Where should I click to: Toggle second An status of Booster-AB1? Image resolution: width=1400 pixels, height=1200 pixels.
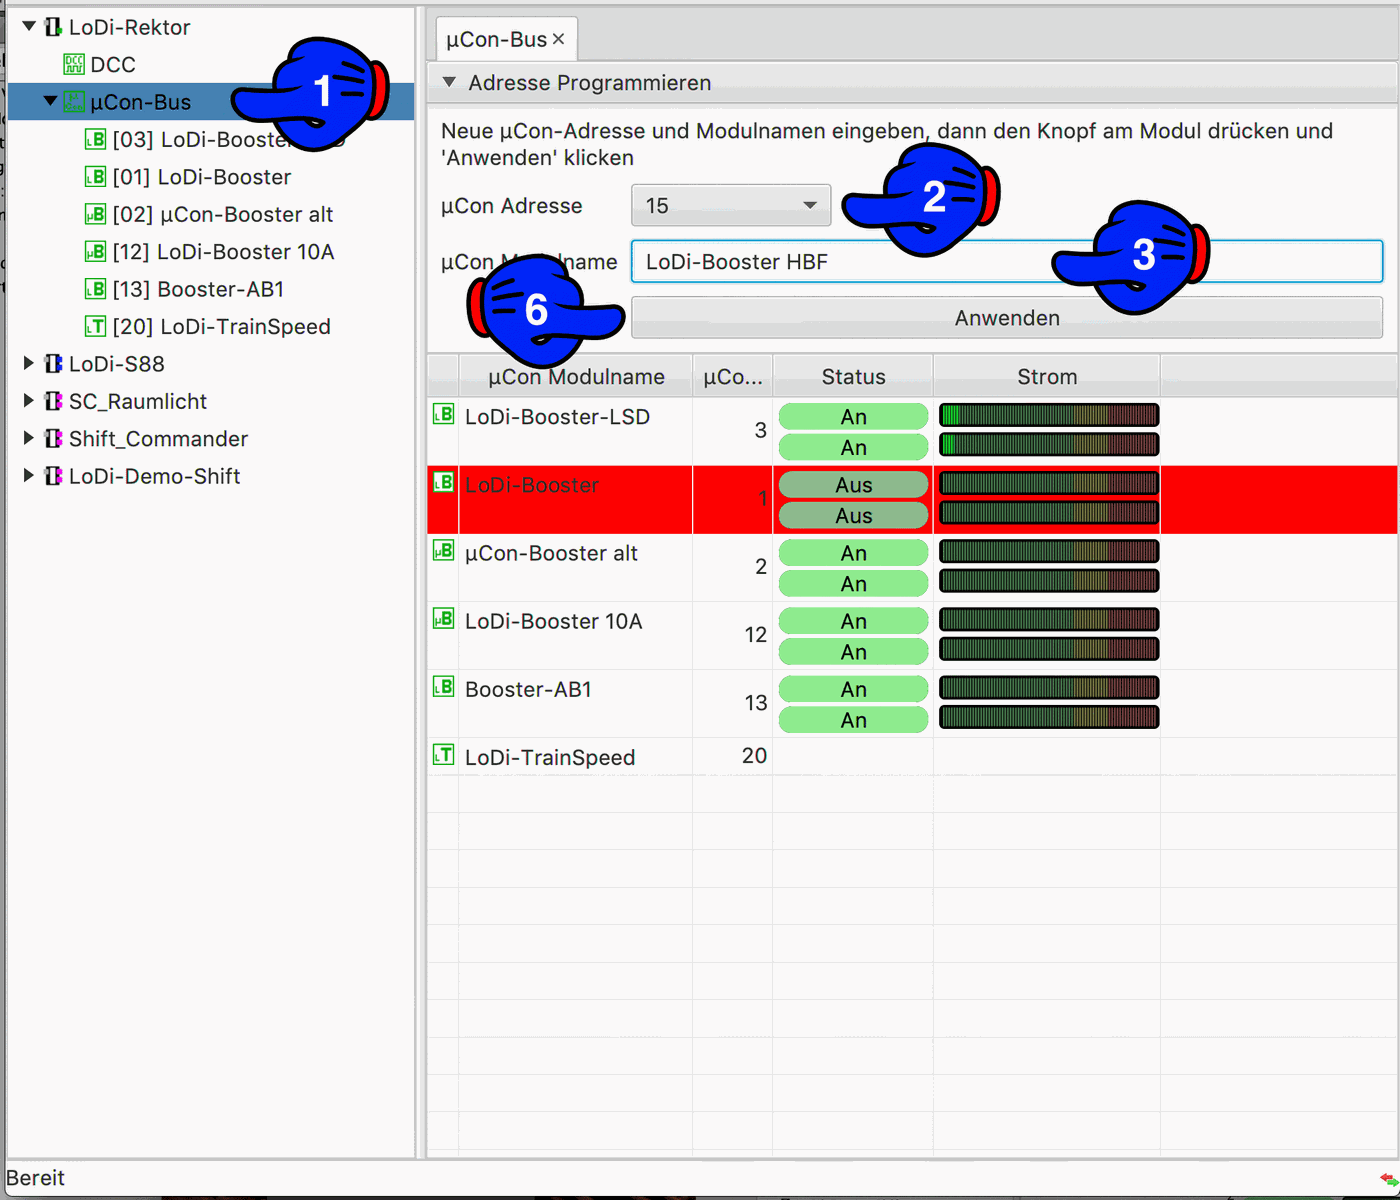(x=853, y=719)
